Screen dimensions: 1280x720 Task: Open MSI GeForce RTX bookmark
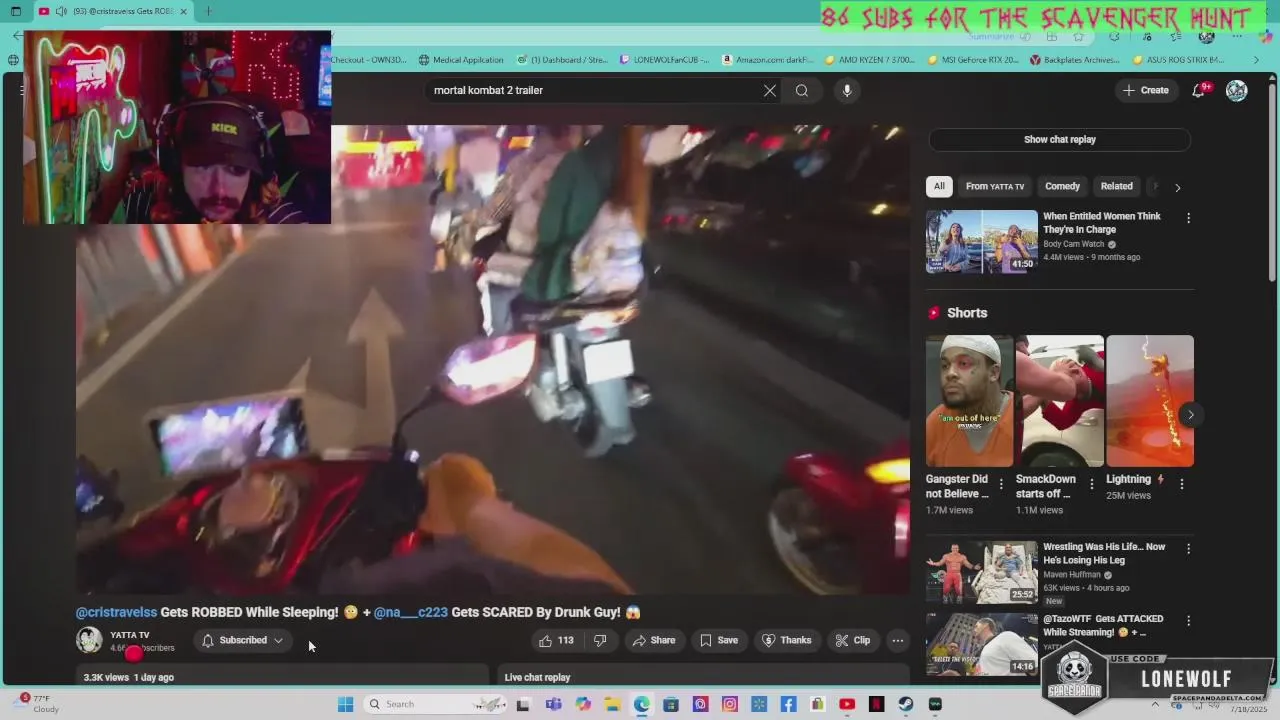pos(973,60)
